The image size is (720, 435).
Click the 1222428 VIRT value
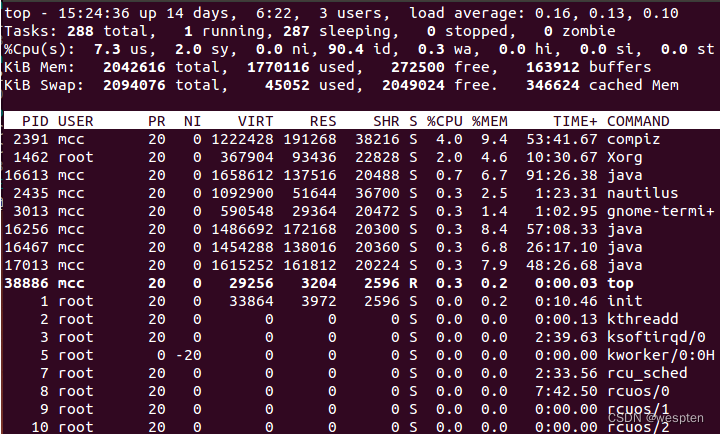[242, 140]
